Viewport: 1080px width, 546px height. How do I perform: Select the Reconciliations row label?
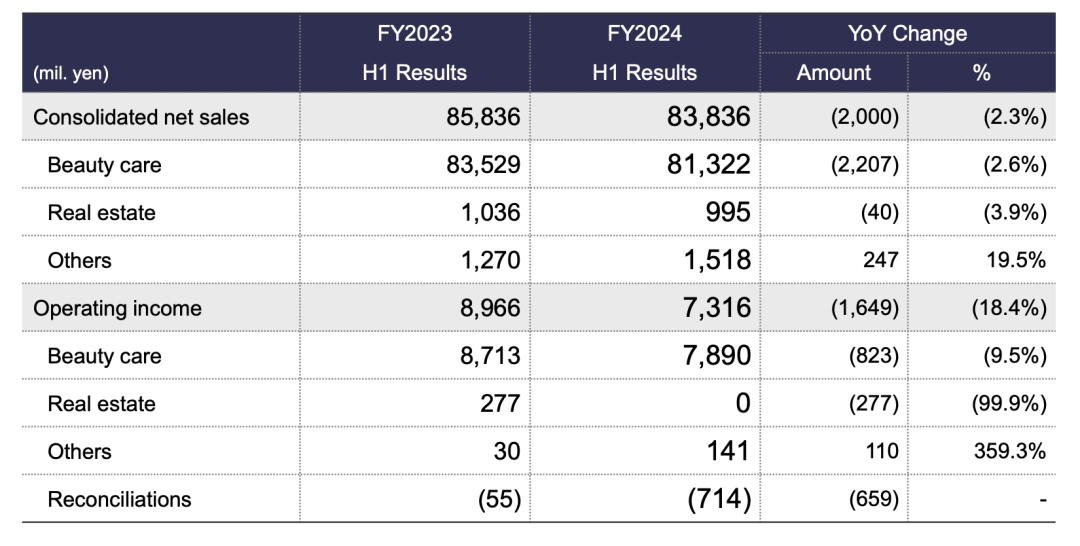119,498
